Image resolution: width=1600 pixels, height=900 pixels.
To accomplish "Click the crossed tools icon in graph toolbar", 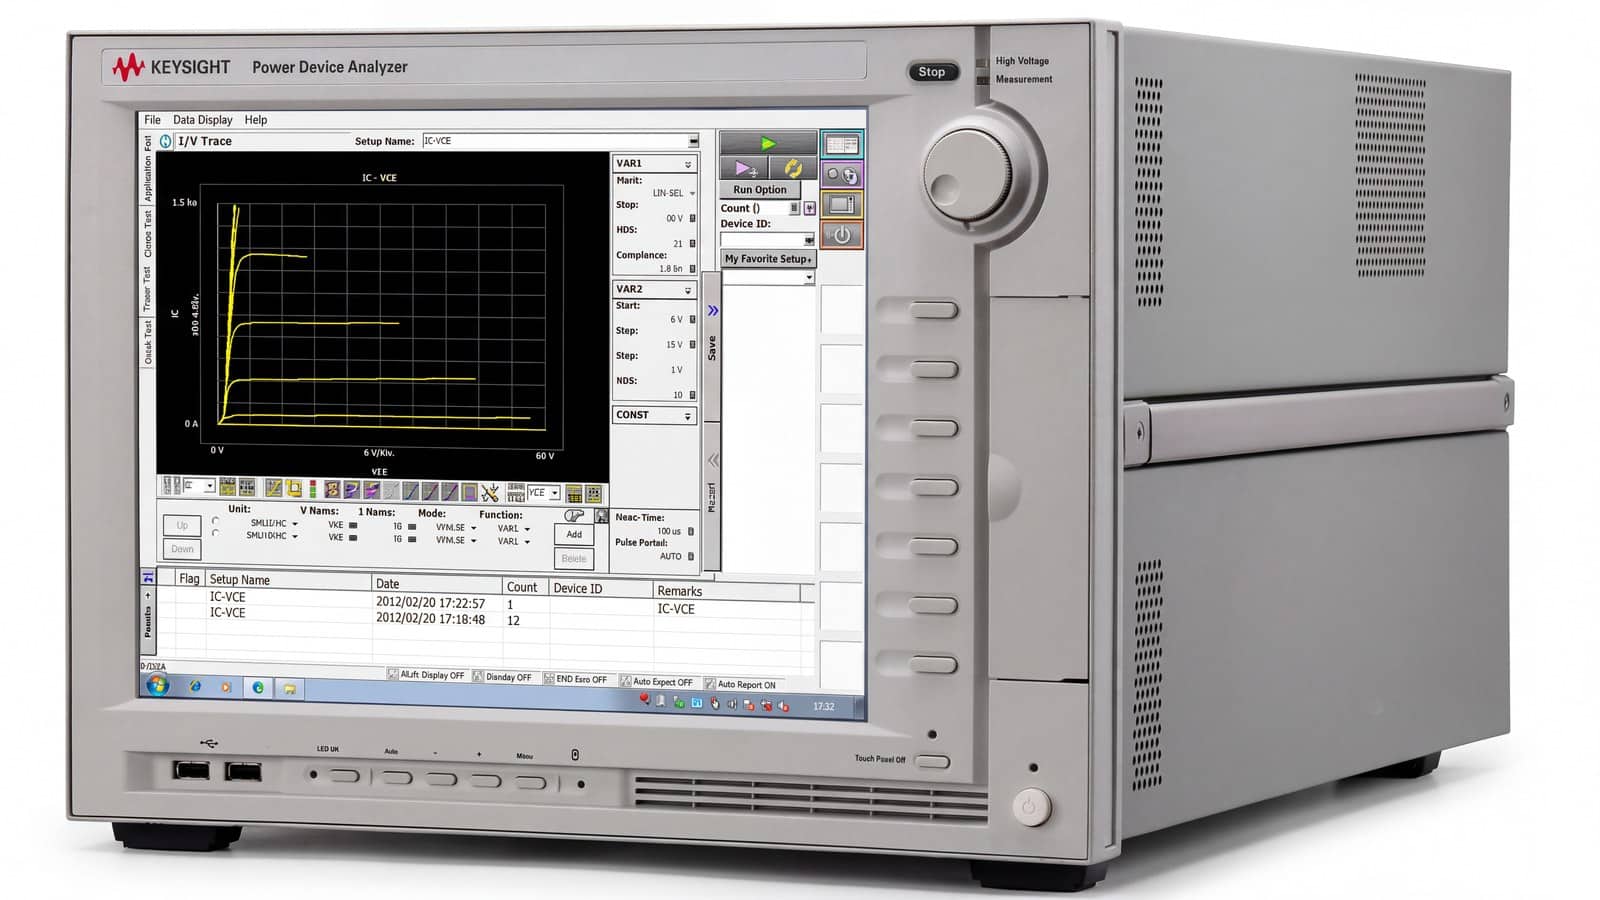I will tap(489, 492).
